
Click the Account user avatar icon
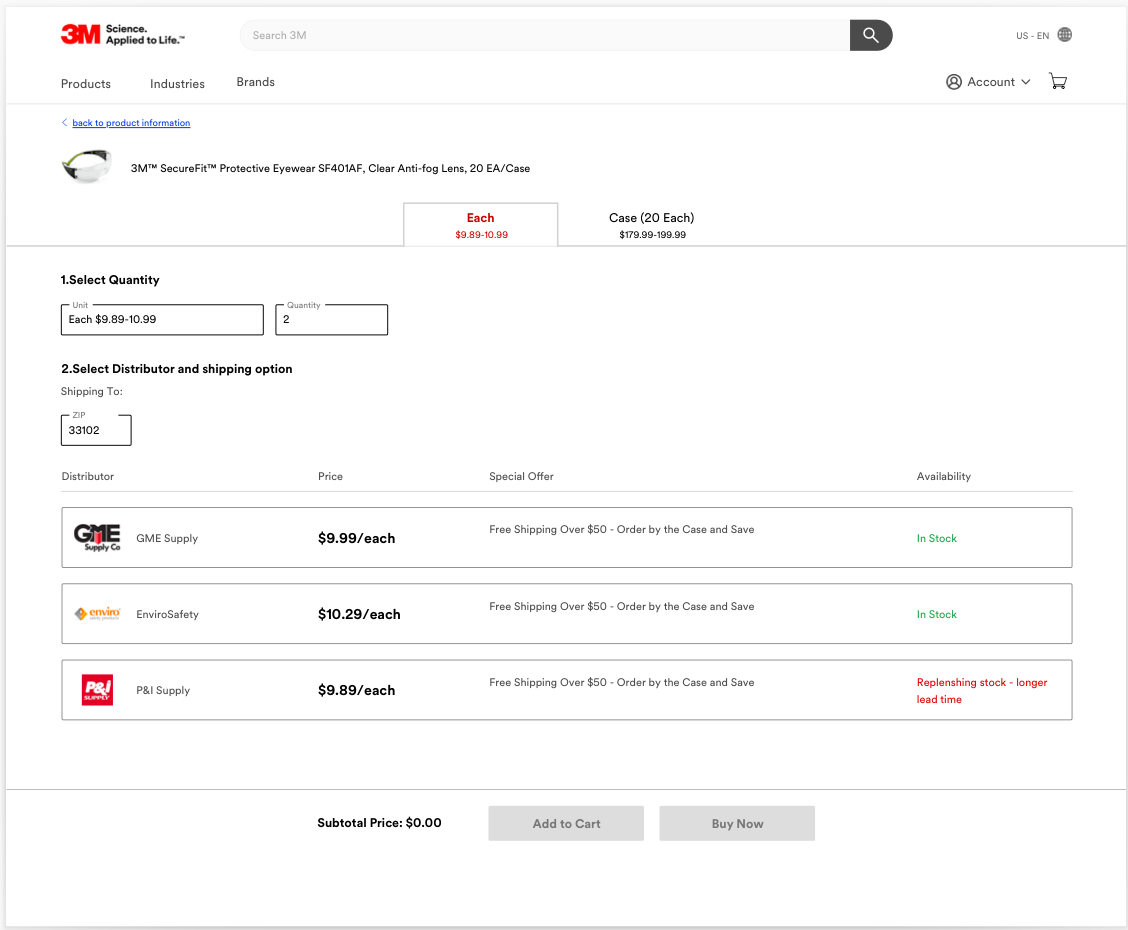click(954, 82)
